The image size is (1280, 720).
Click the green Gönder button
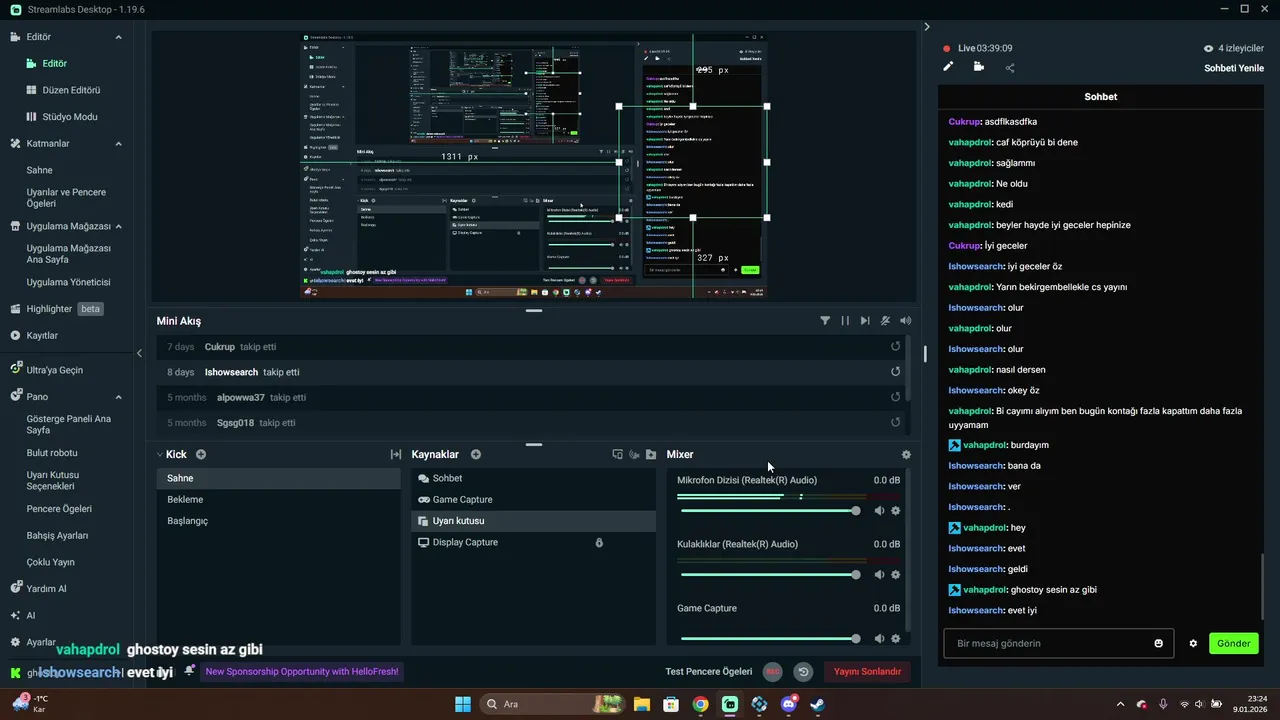[x=1233, y=643]
